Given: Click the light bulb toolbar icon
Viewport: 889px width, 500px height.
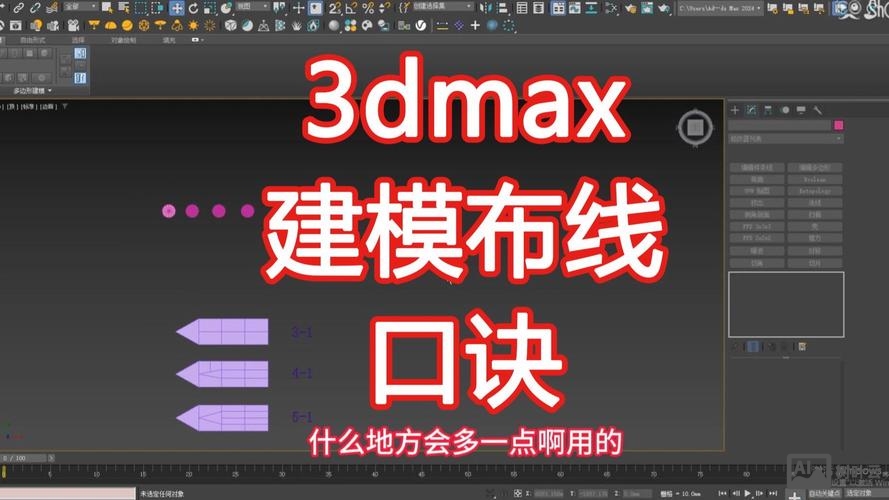Looking at the screenshot, I should (36, 26).
